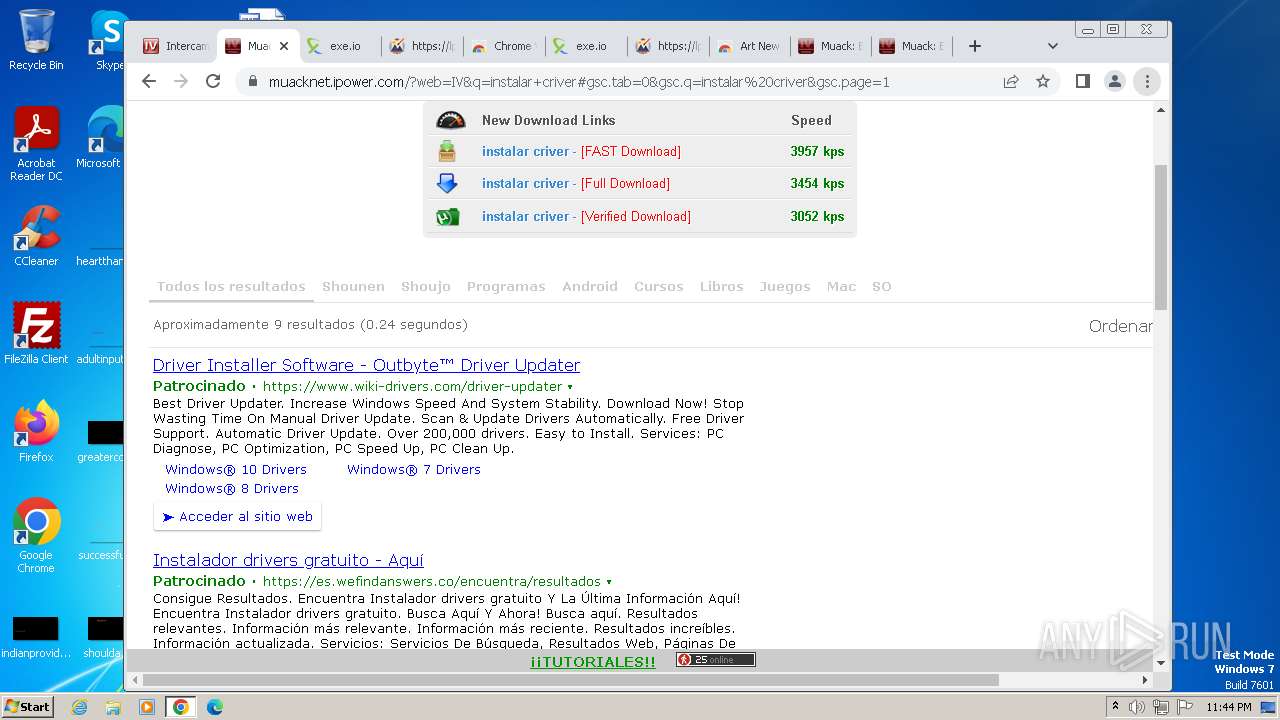Select the Mac results tab
The height and width of the screenshot is (720, 1280).
tap(841, 286)
